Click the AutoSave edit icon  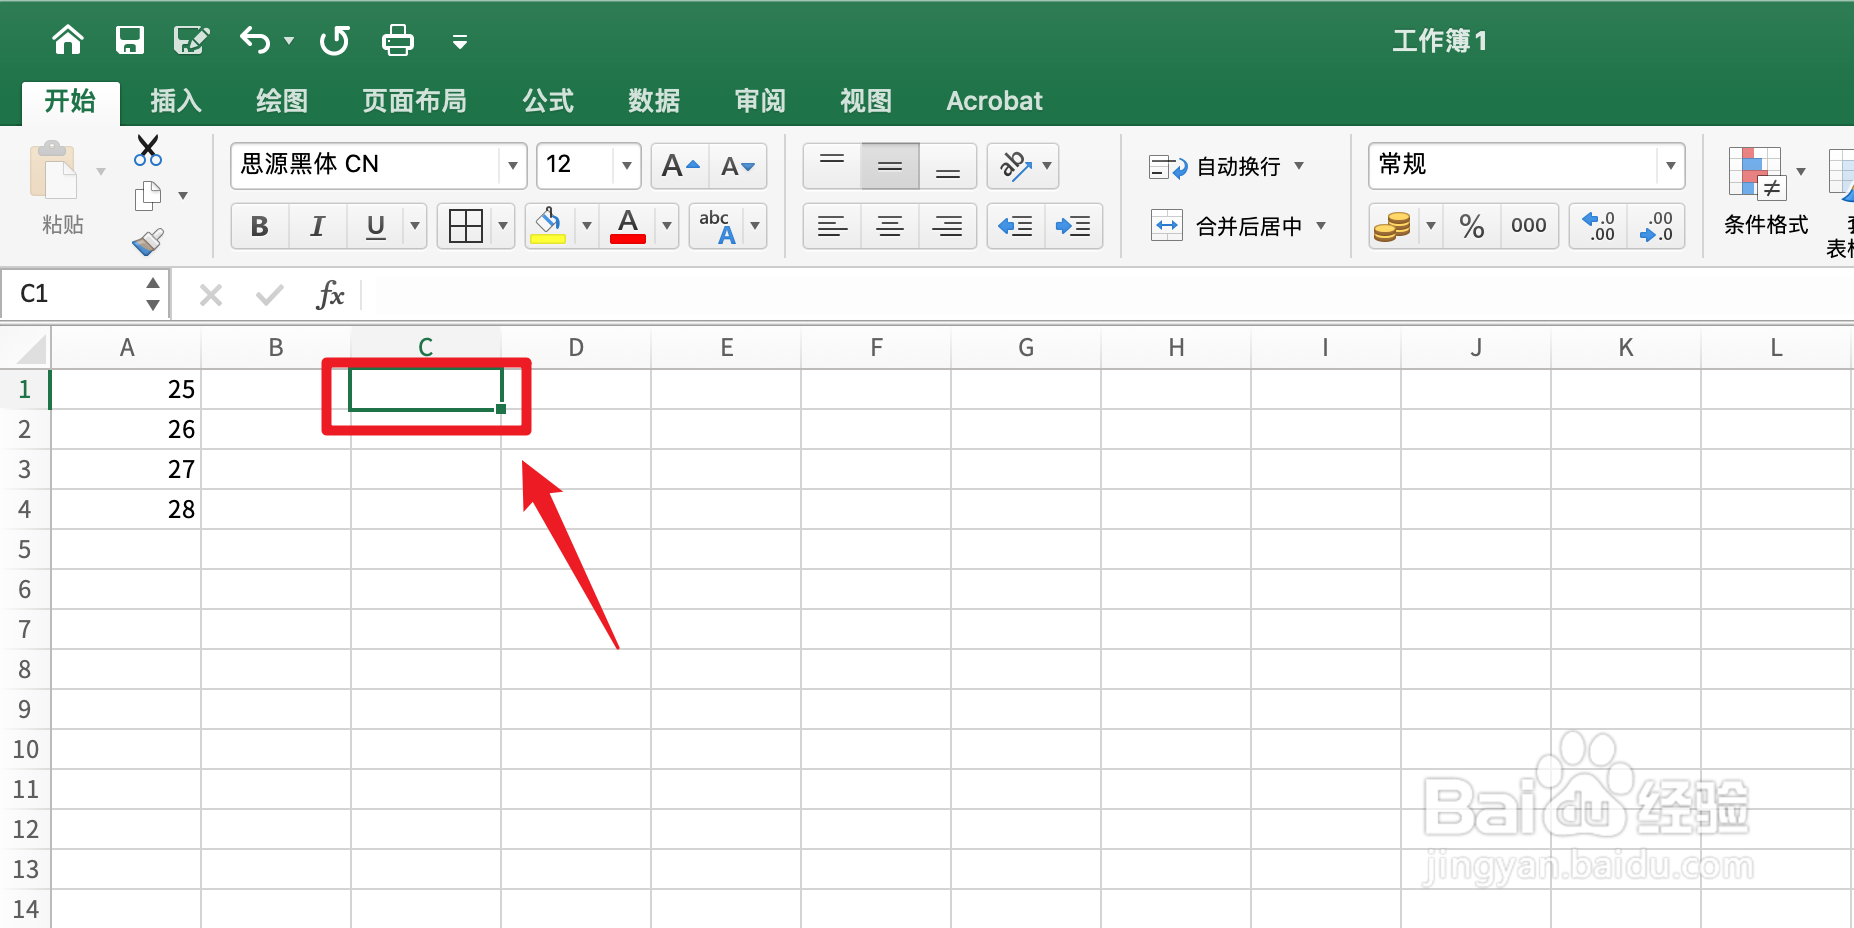[x=191, y=40]
